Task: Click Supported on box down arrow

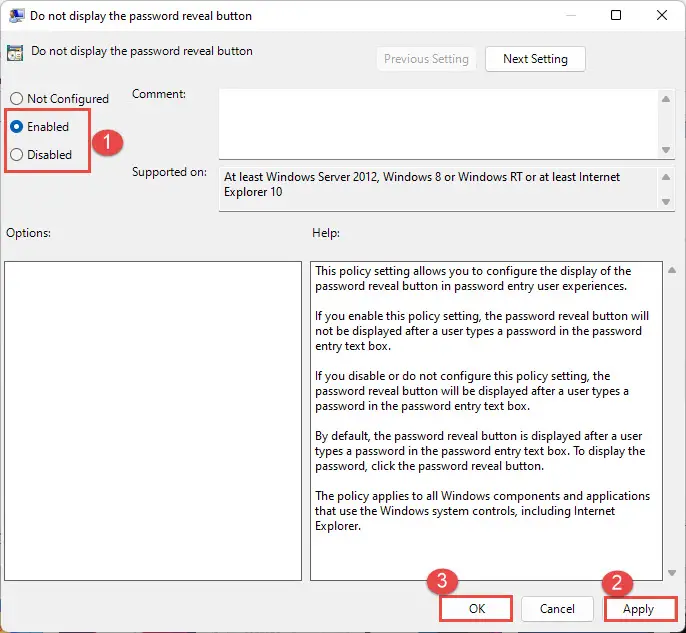Action: coord(666,202)
